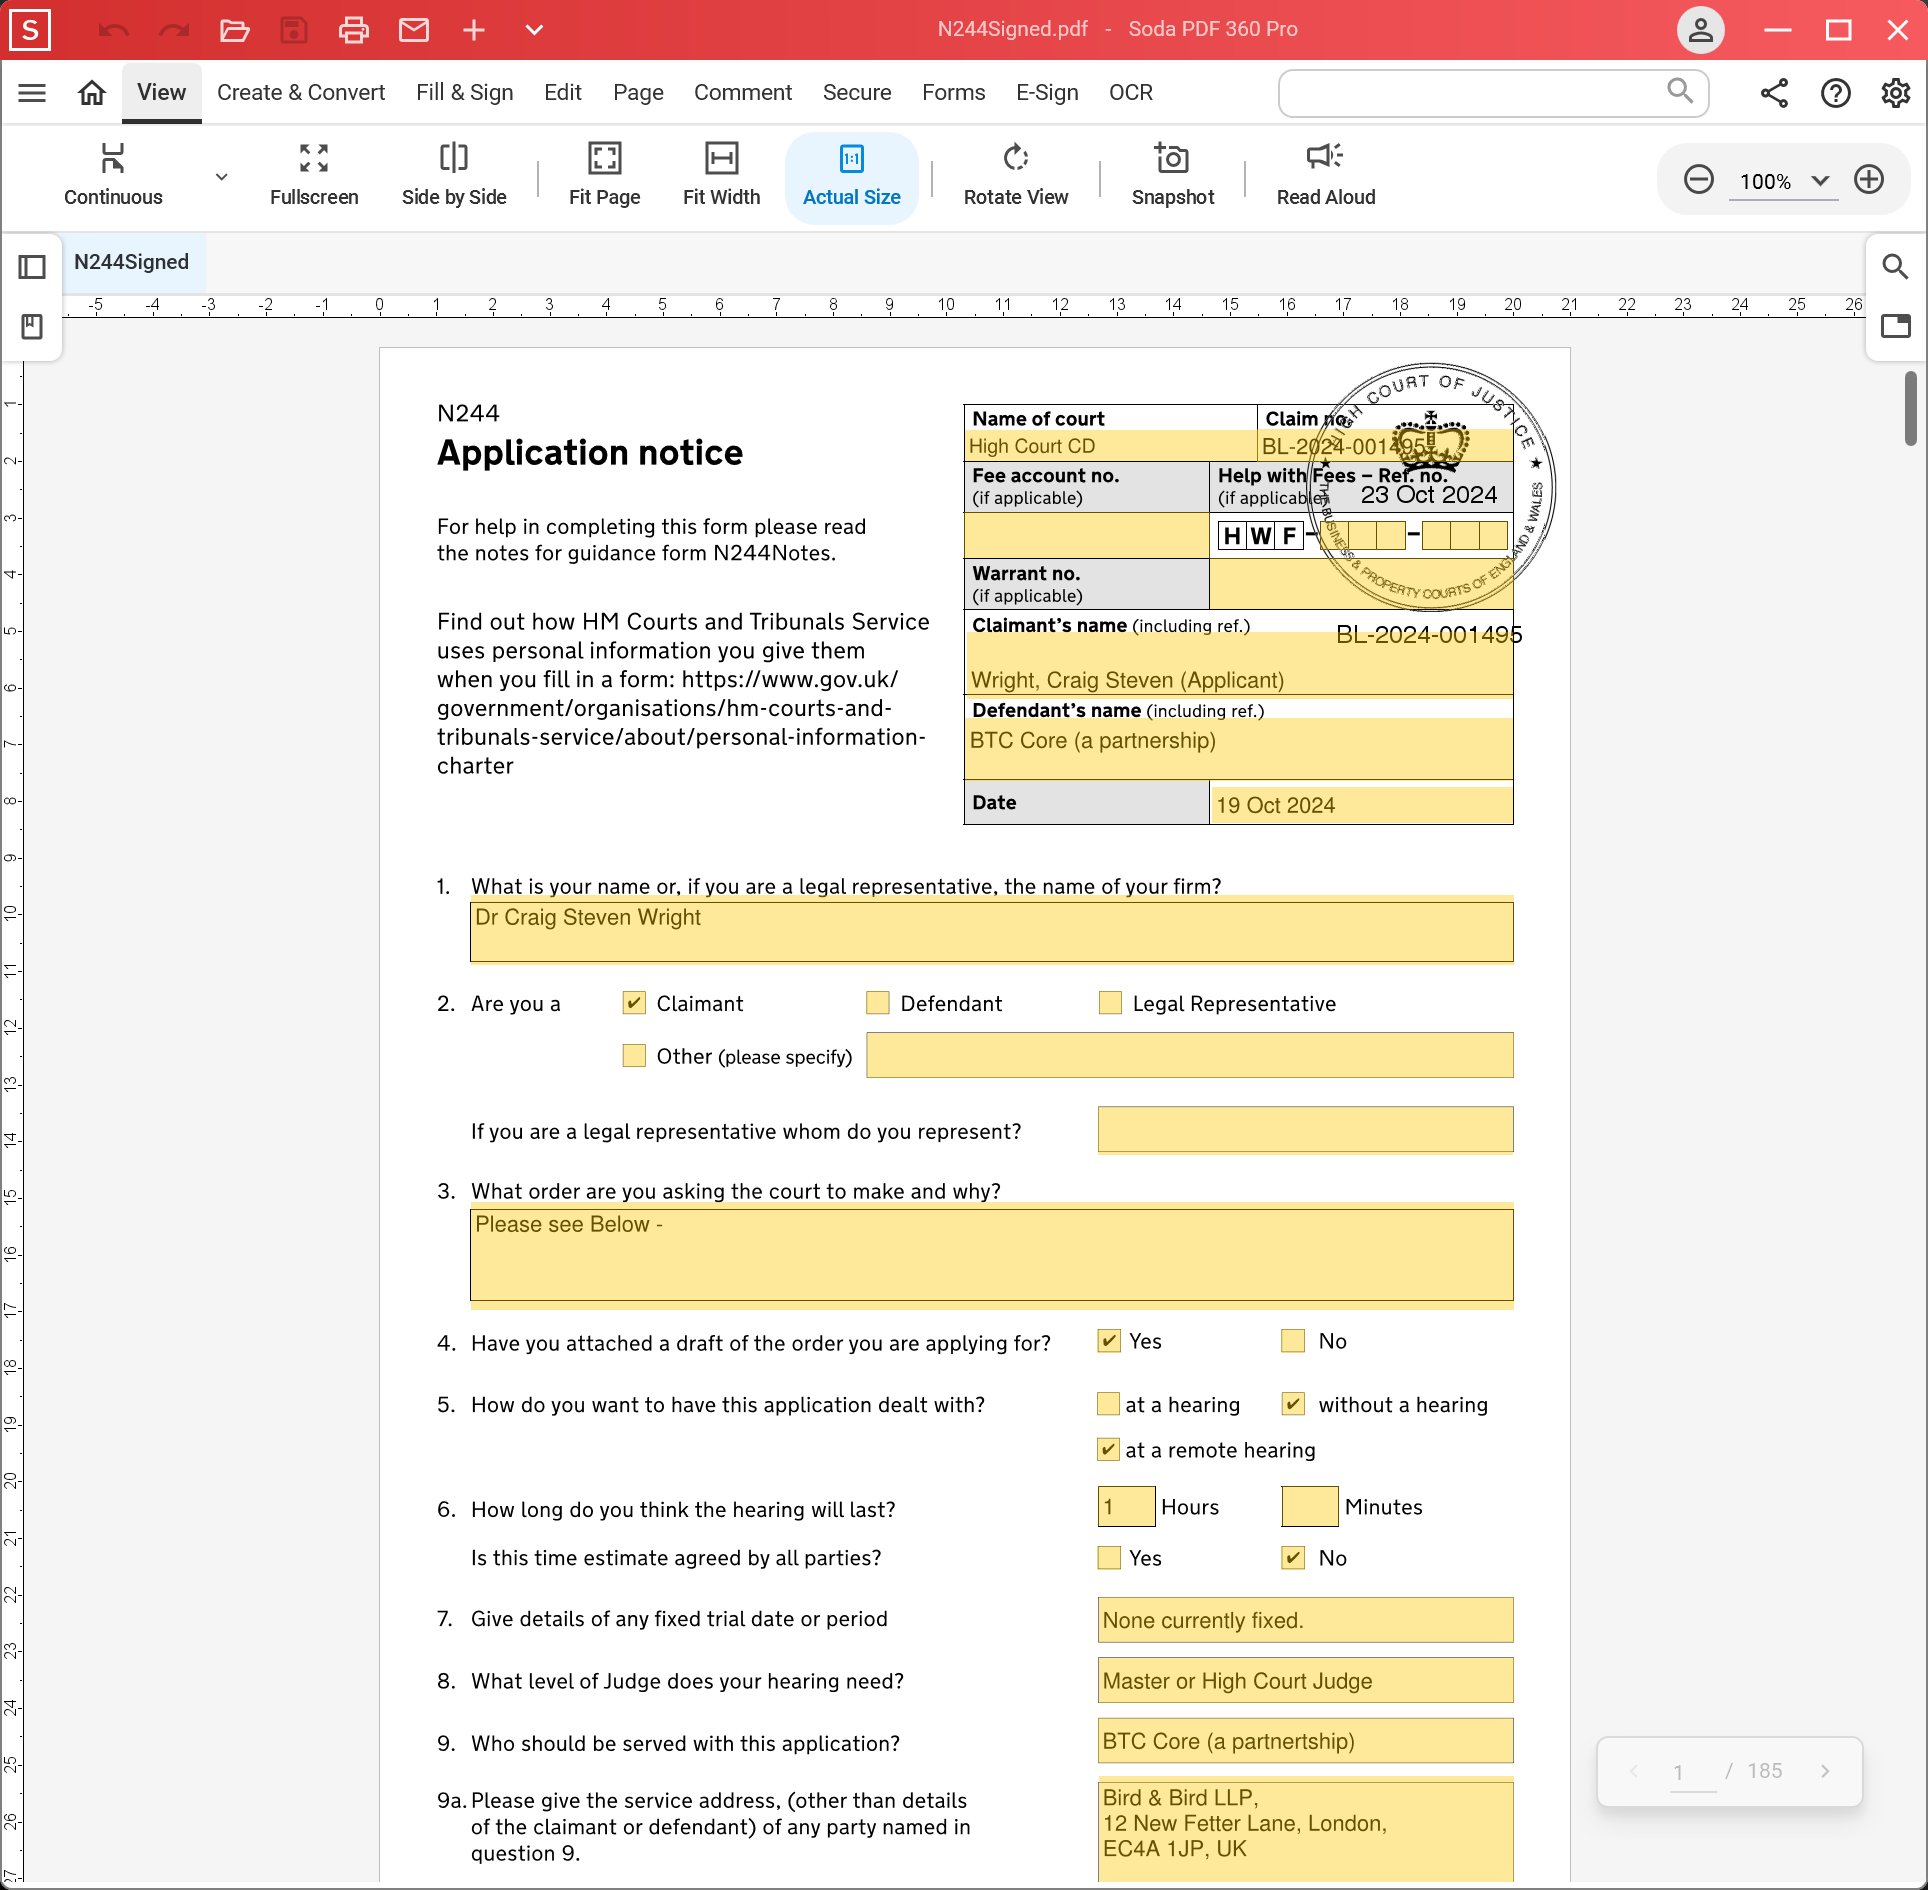Click the email envelope icon in title bar
Screen dimensions: 1928x1890
pyautogui.click(x=414, y=30)
